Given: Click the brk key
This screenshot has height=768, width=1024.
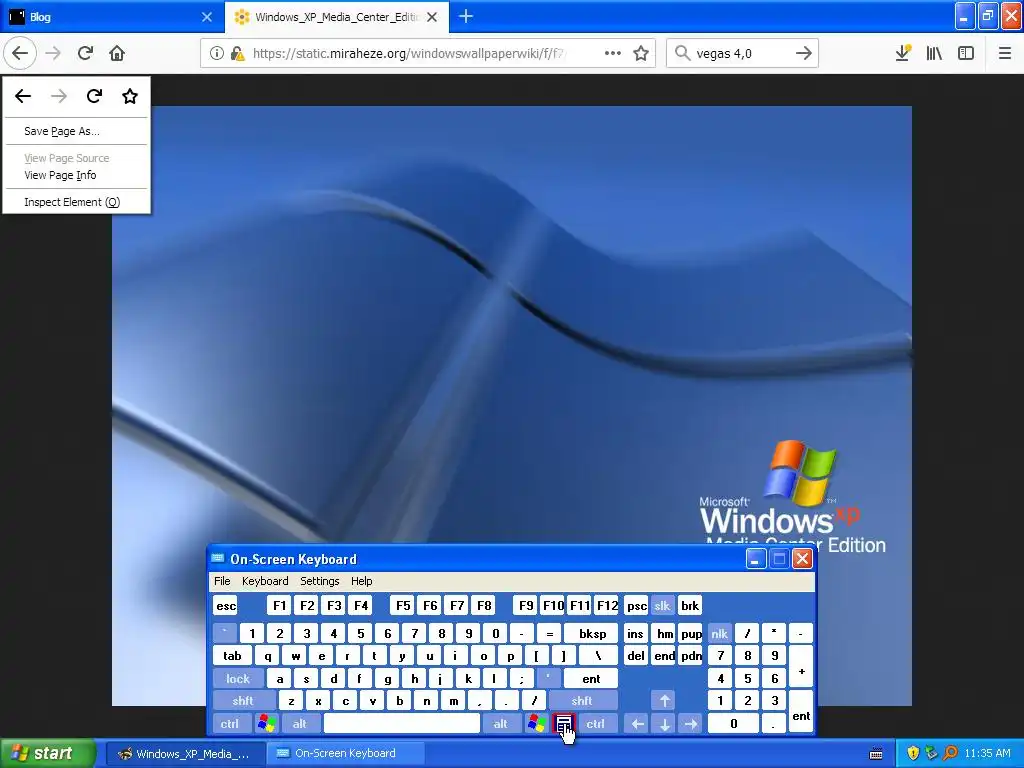Looking at the screenshot, I should (x=690, y=606).
